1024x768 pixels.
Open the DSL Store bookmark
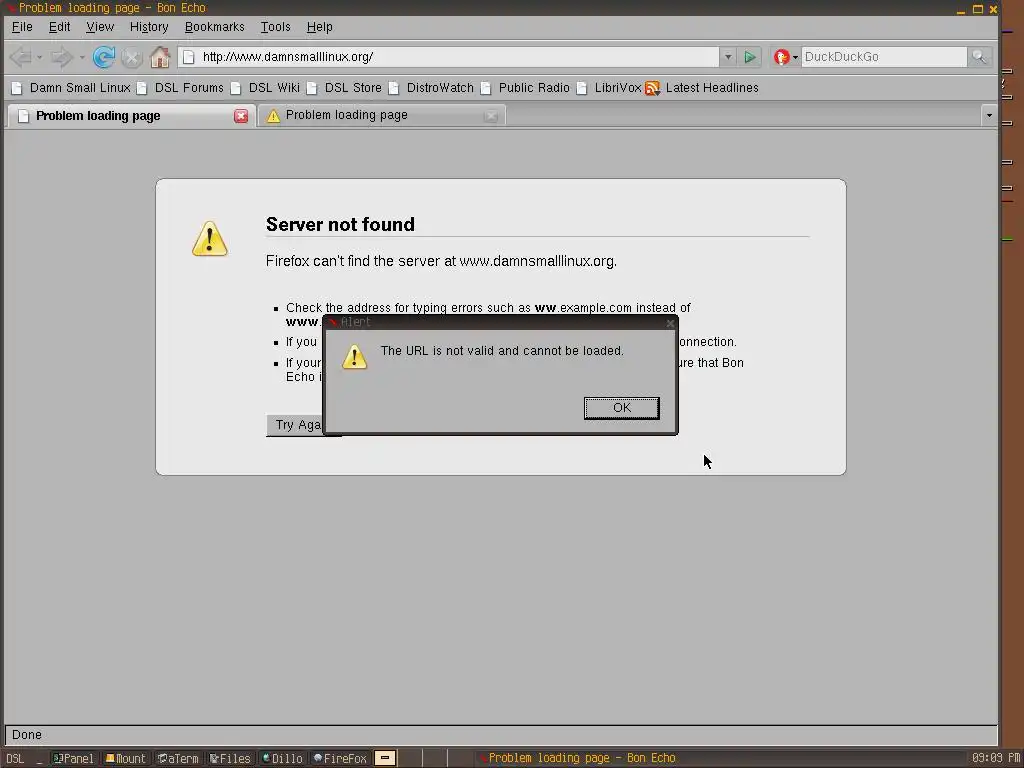pos(344,88)
